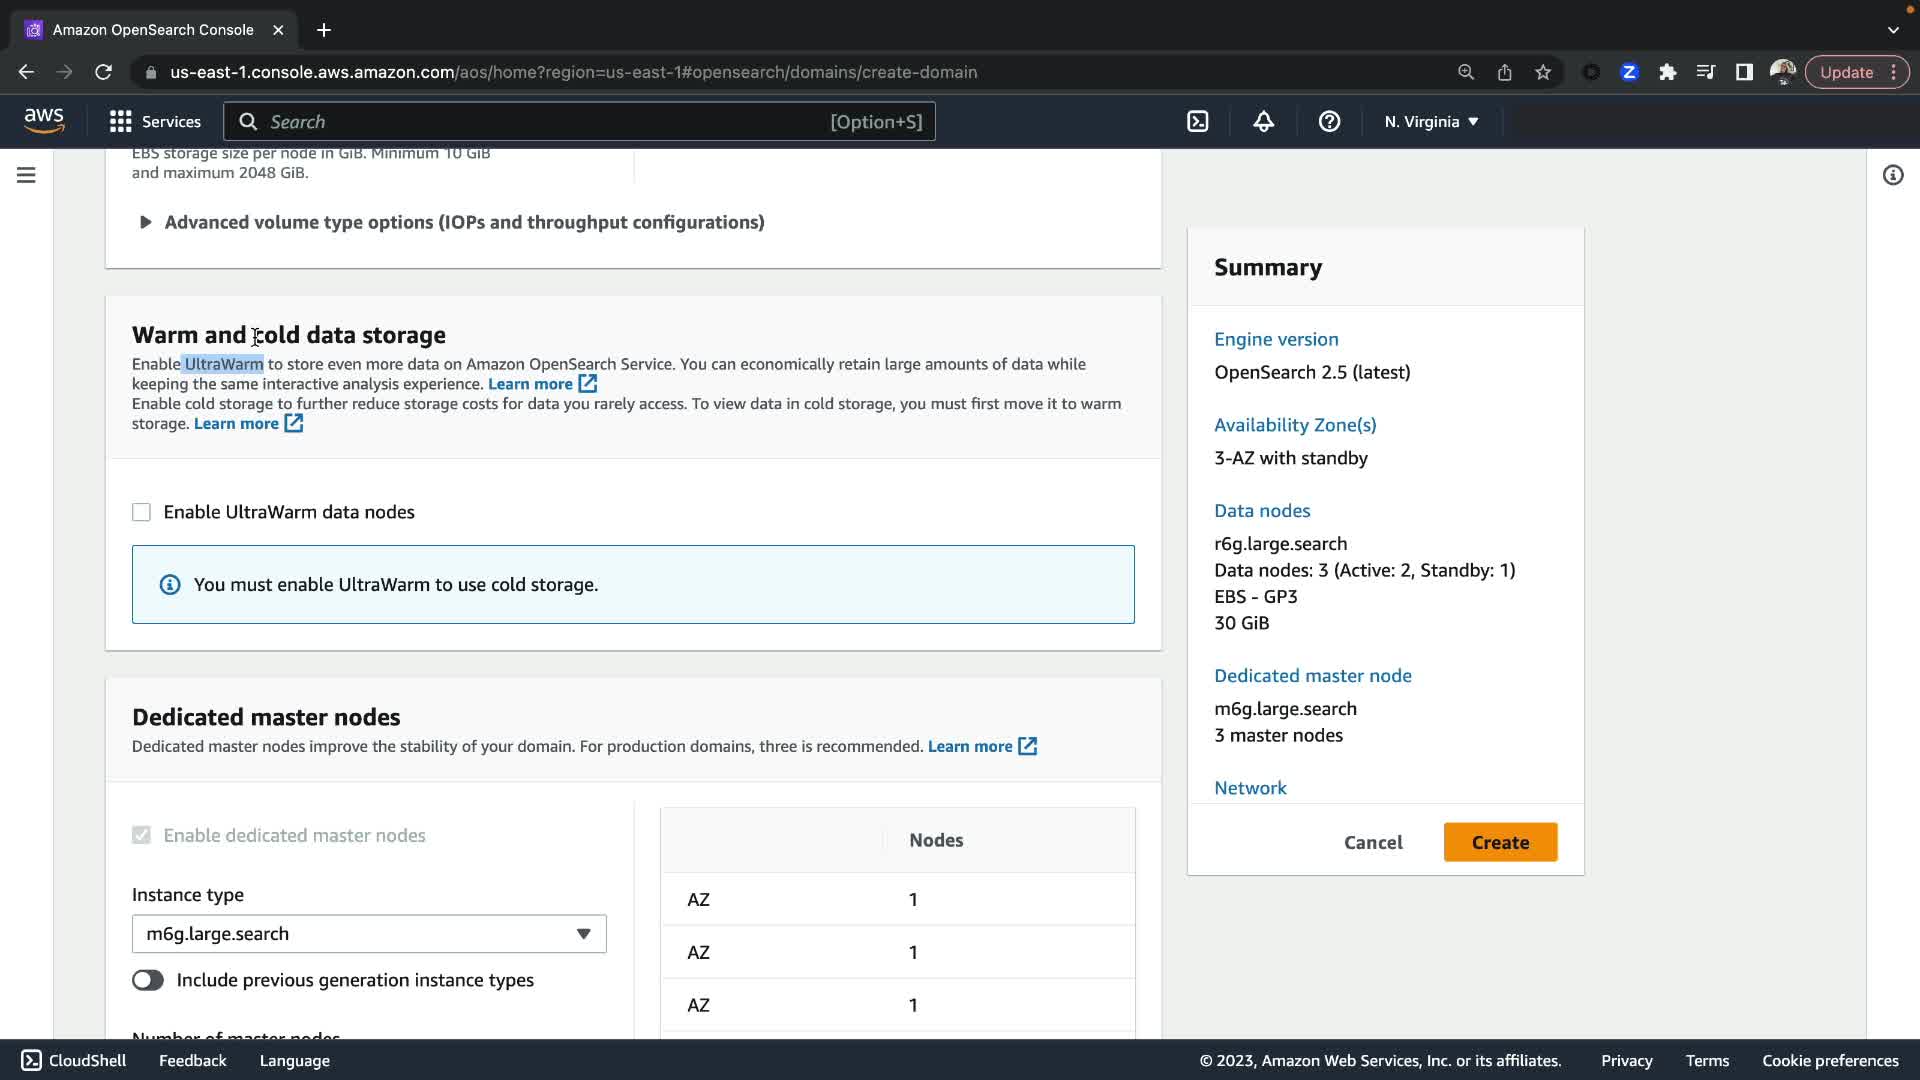Reload the browser page
The image size is (1920, 1080).
click(103, 72)
